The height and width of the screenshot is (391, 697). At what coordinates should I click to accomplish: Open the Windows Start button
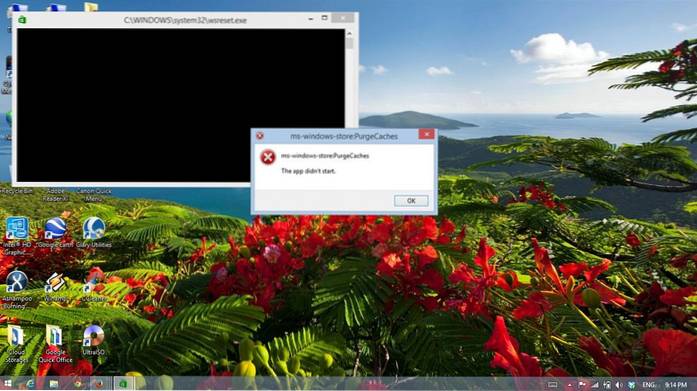click(x=7, y=384)
